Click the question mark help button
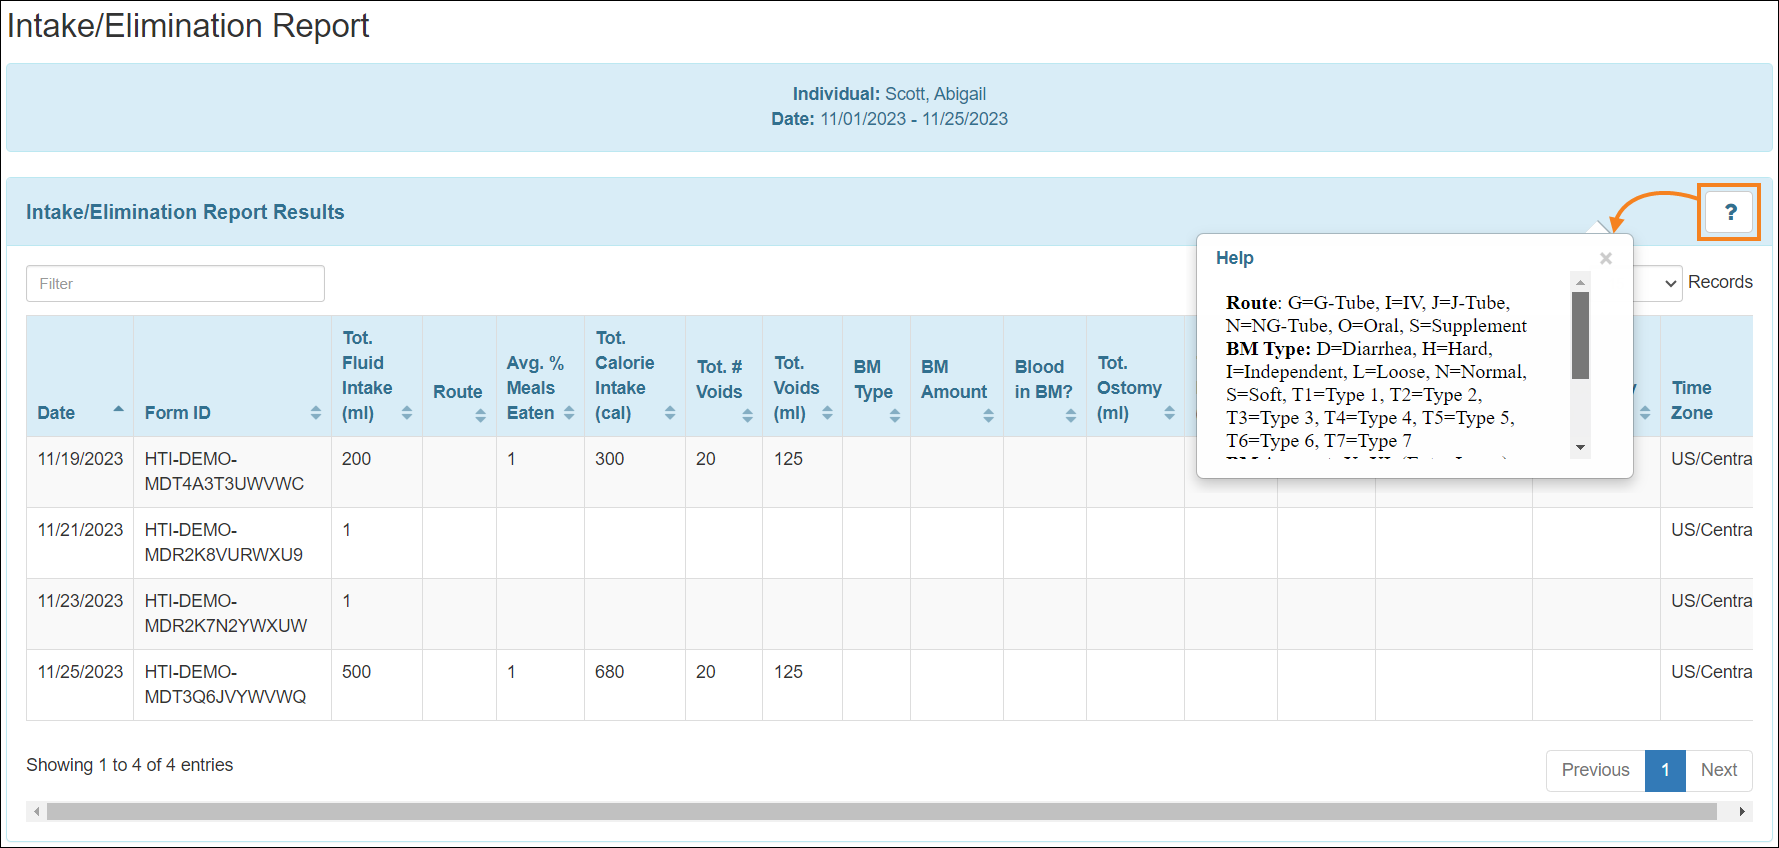Image resolution: width=1779 pixels, height=848 pixels. click(1730, 212)
